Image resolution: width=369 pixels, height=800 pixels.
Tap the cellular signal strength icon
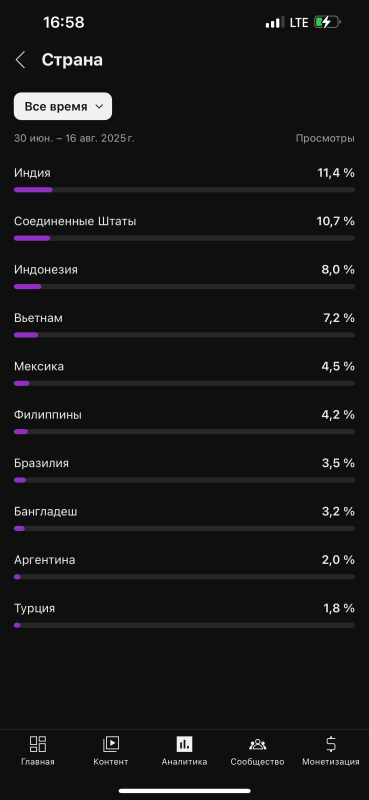(x=275, y=22)
